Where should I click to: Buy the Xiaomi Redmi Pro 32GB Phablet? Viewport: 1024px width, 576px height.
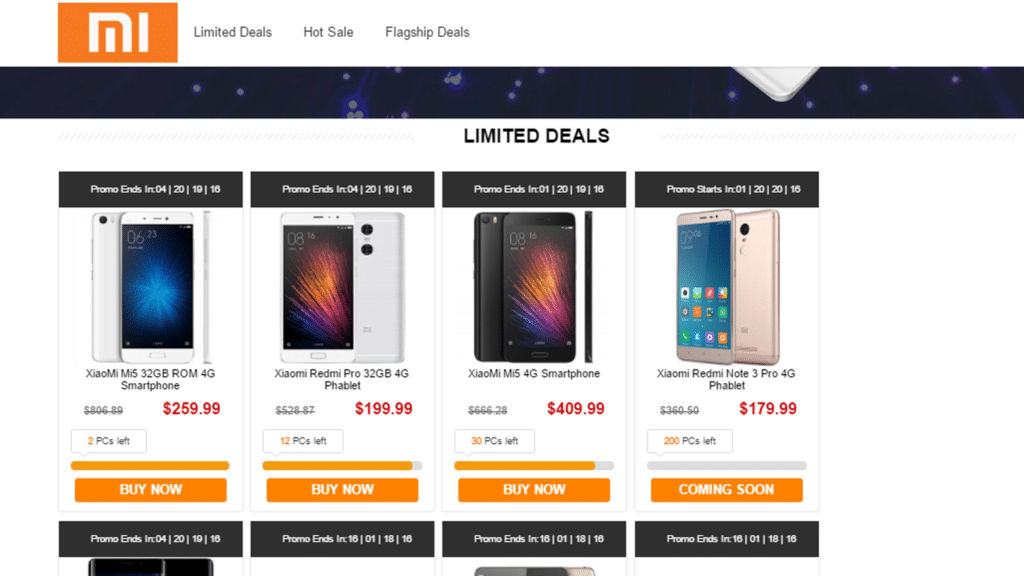coord(342,490)
